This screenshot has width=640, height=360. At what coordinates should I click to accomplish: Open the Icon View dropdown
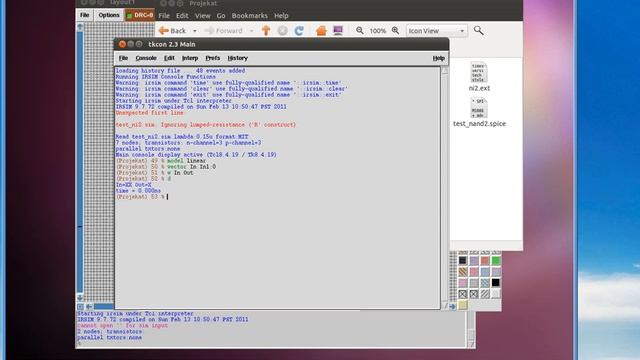click(436, 31)
